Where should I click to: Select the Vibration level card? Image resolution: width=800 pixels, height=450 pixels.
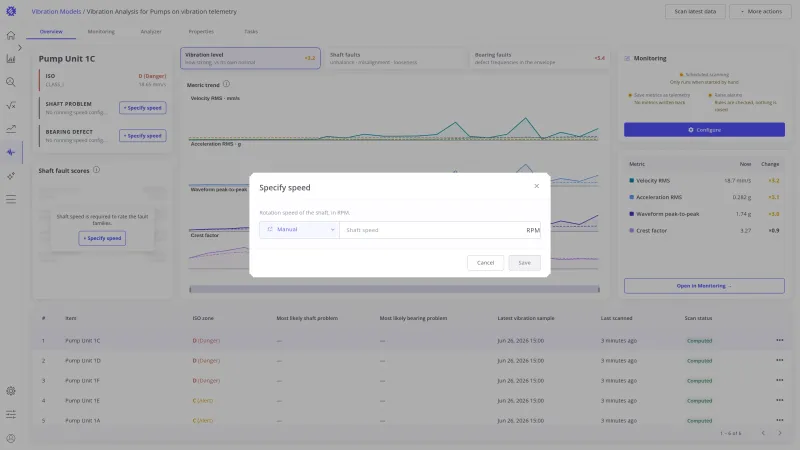(x=250, y=58)
